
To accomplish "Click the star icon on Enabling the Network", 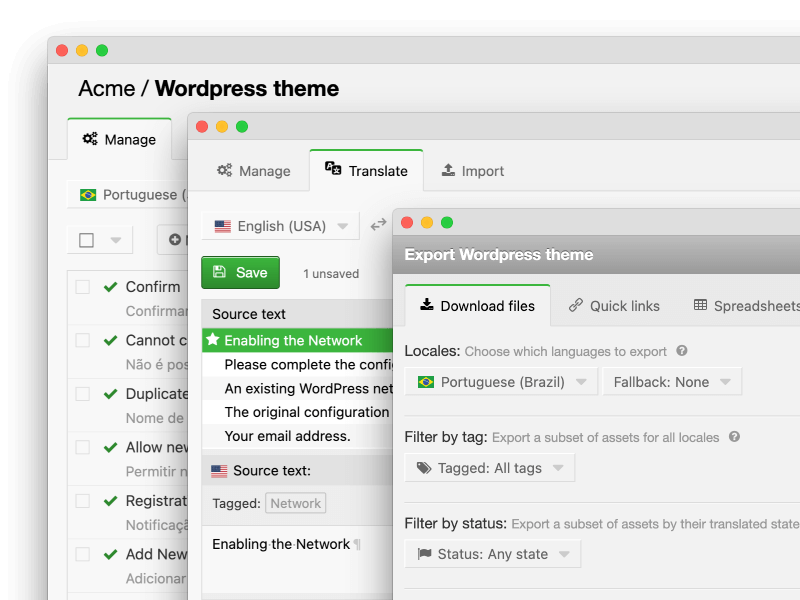I will tap(213, 340).
